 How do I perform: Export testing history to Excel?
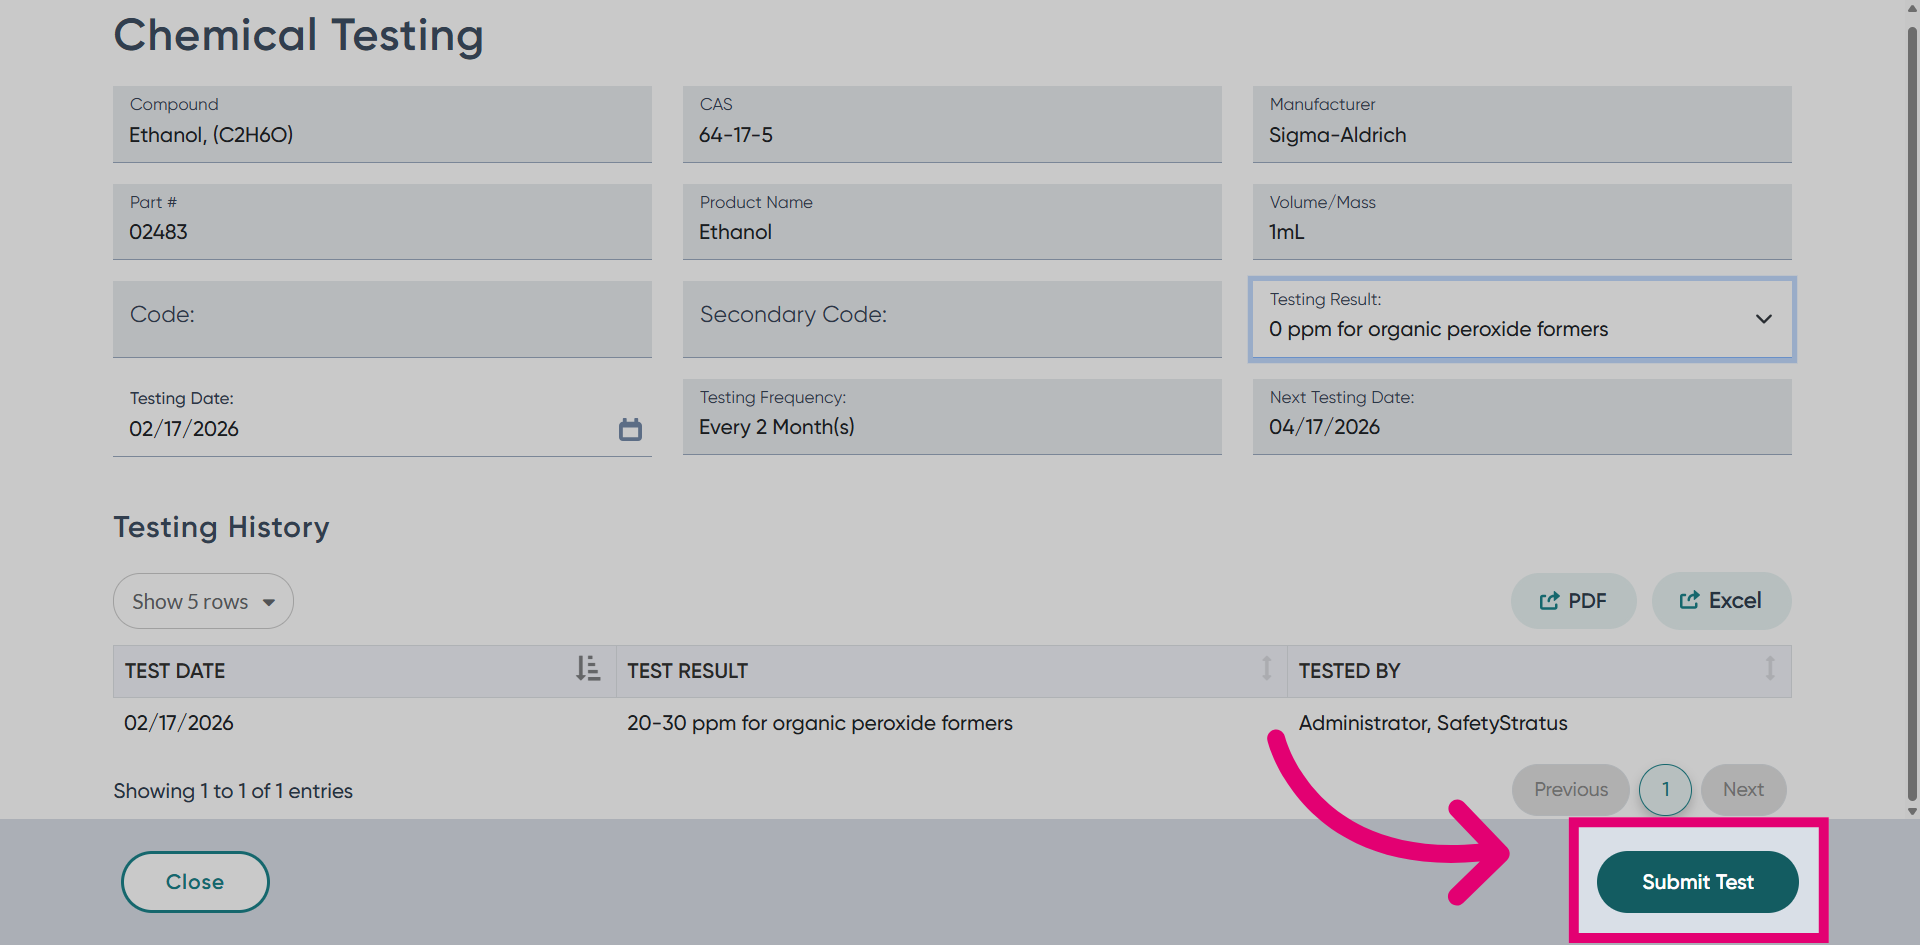click(1721, 601)
